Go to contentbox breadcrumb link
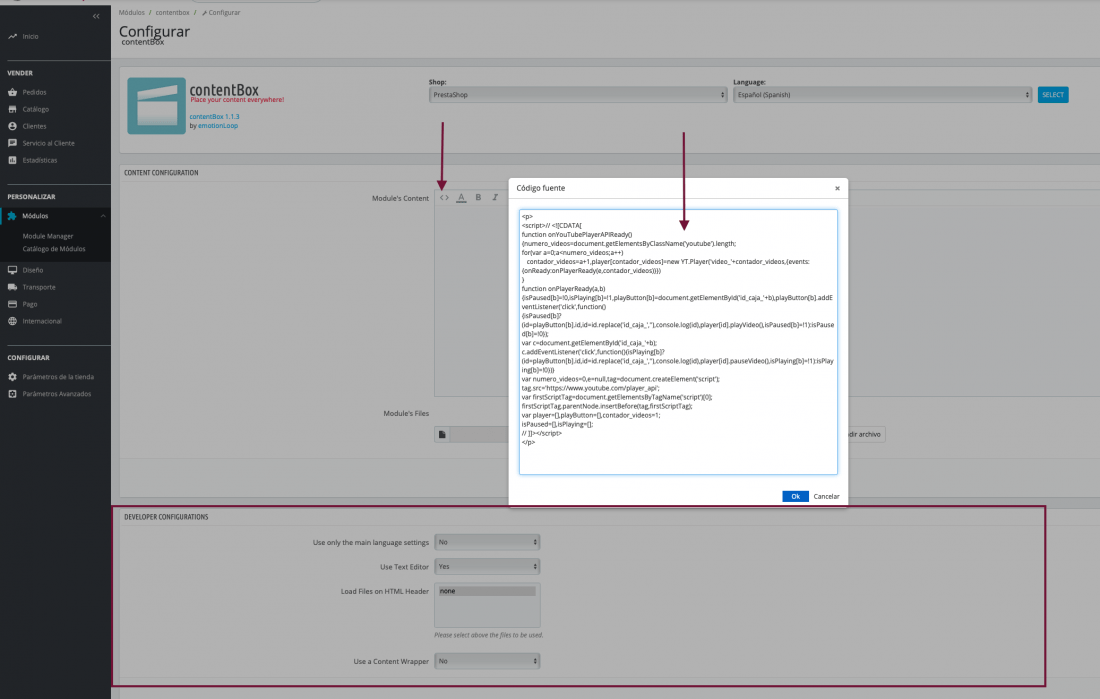 [x=173, y=13]
